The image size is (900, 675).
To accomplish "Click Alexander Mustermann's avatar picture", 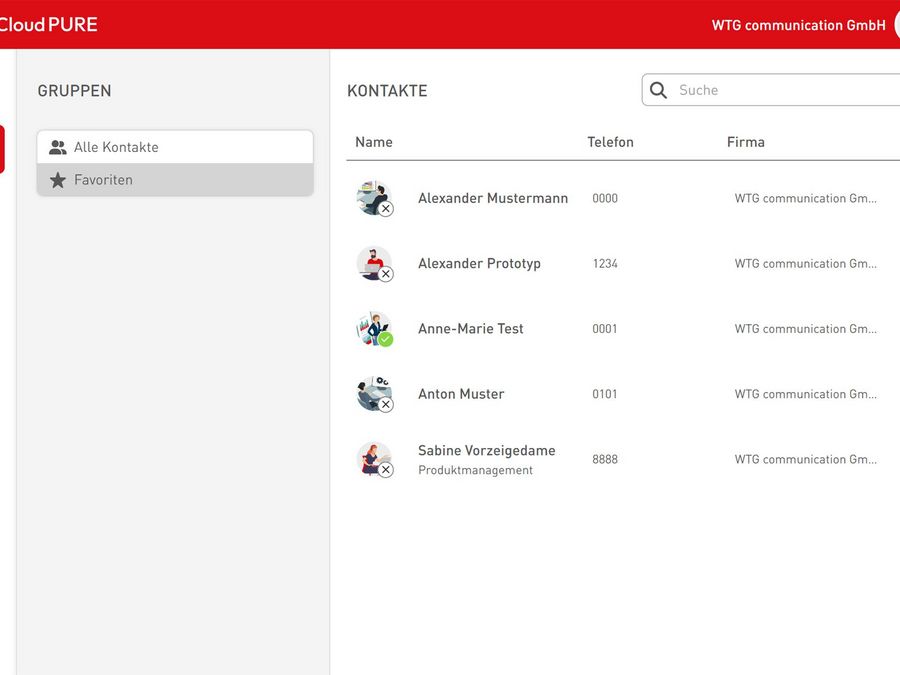I will [x=372, y=196].
